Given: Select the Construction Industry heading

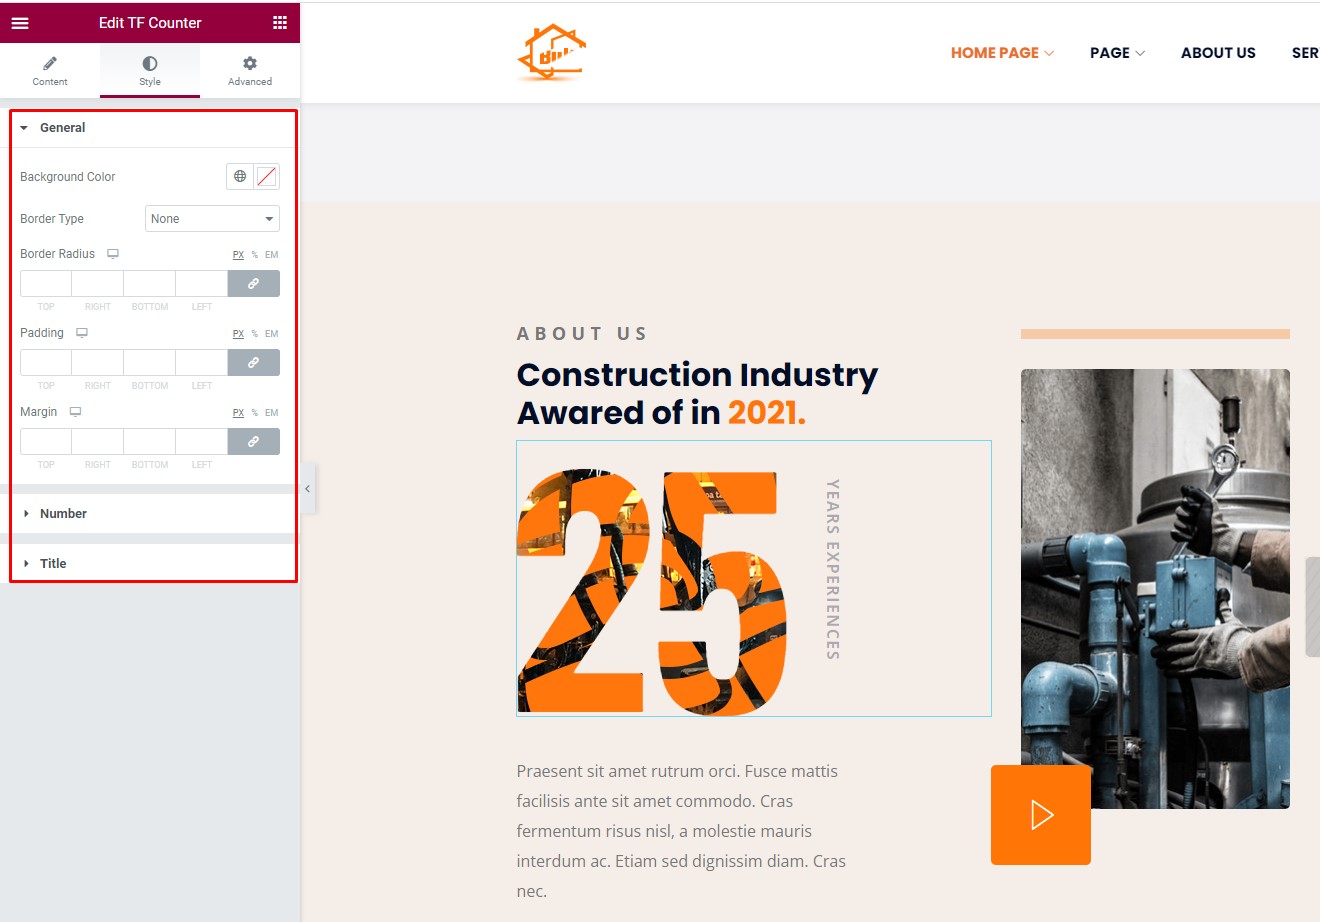Looking at the screenshot, I should [x=697, y=393].
